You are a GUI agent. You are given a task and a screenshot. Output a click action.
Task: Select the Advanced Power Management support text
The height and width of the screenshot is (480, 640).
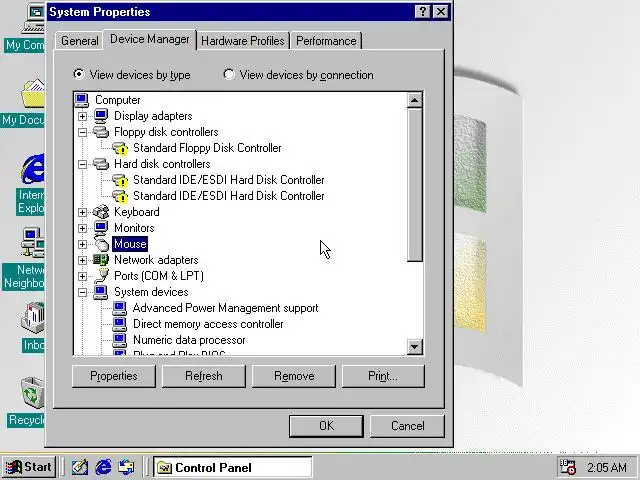225,308
